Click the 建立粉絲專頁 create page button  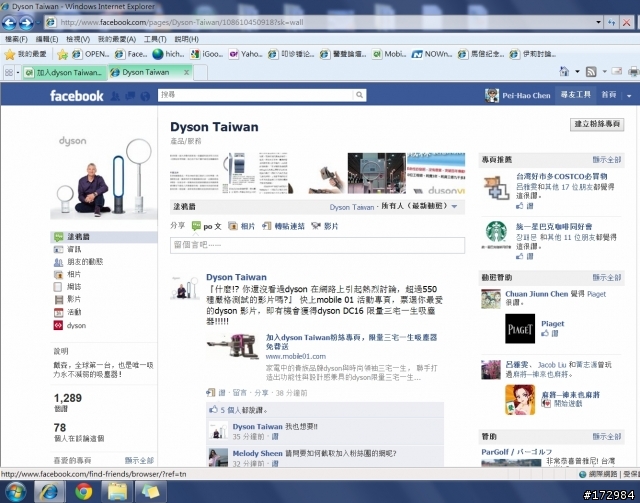point(597,124)
